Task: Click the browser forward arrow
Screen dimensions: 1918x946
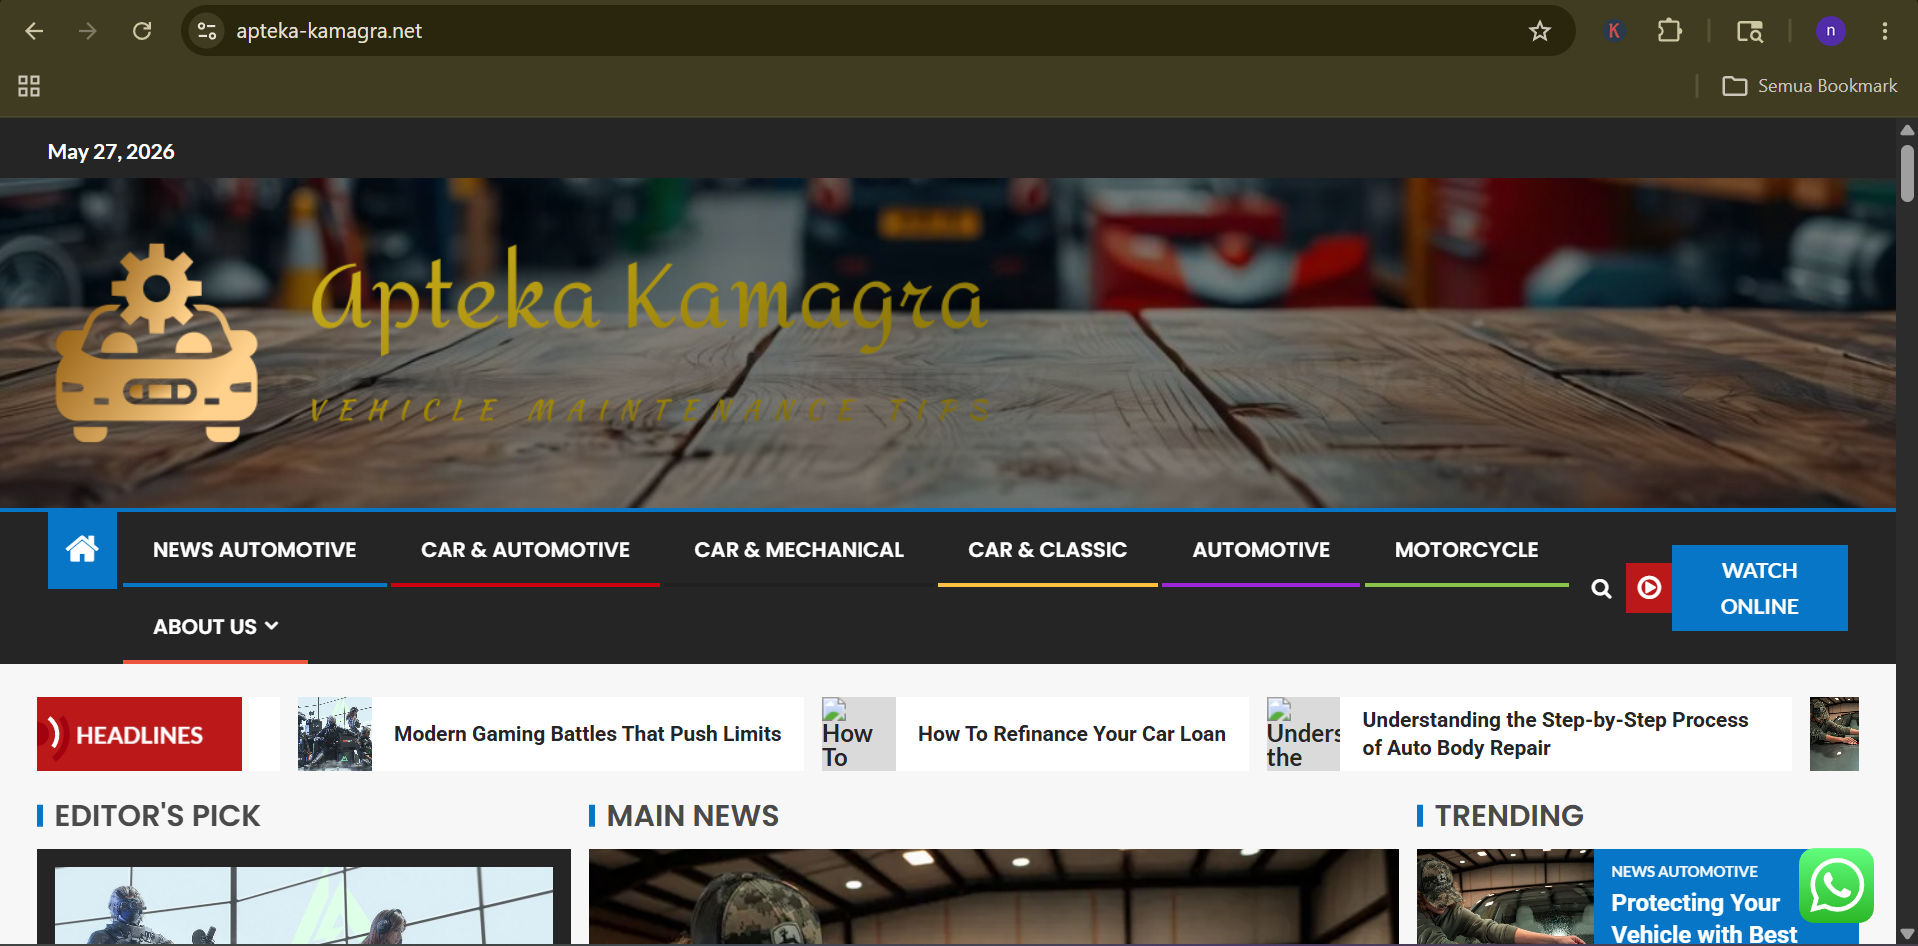Action: [88, 31]
